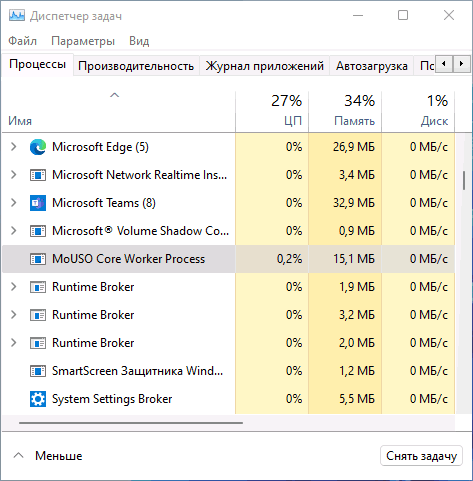Select the Процессы tab
The image size is (473, 481).
pos(38,64)
